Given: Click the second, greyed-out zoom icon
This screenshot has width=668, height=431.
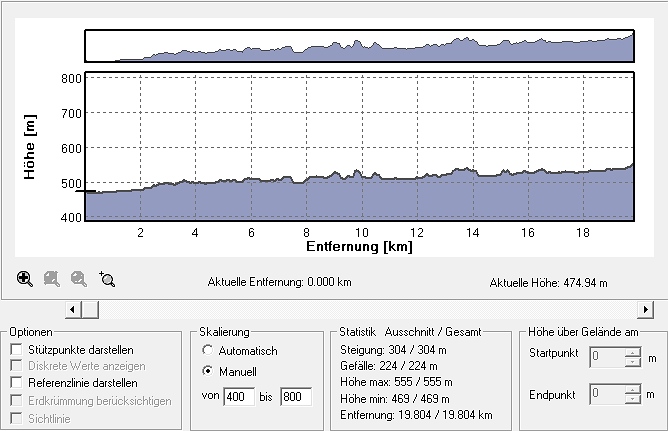Looking at the screenshot, I should pyautogui.click(x=52, y=280).
